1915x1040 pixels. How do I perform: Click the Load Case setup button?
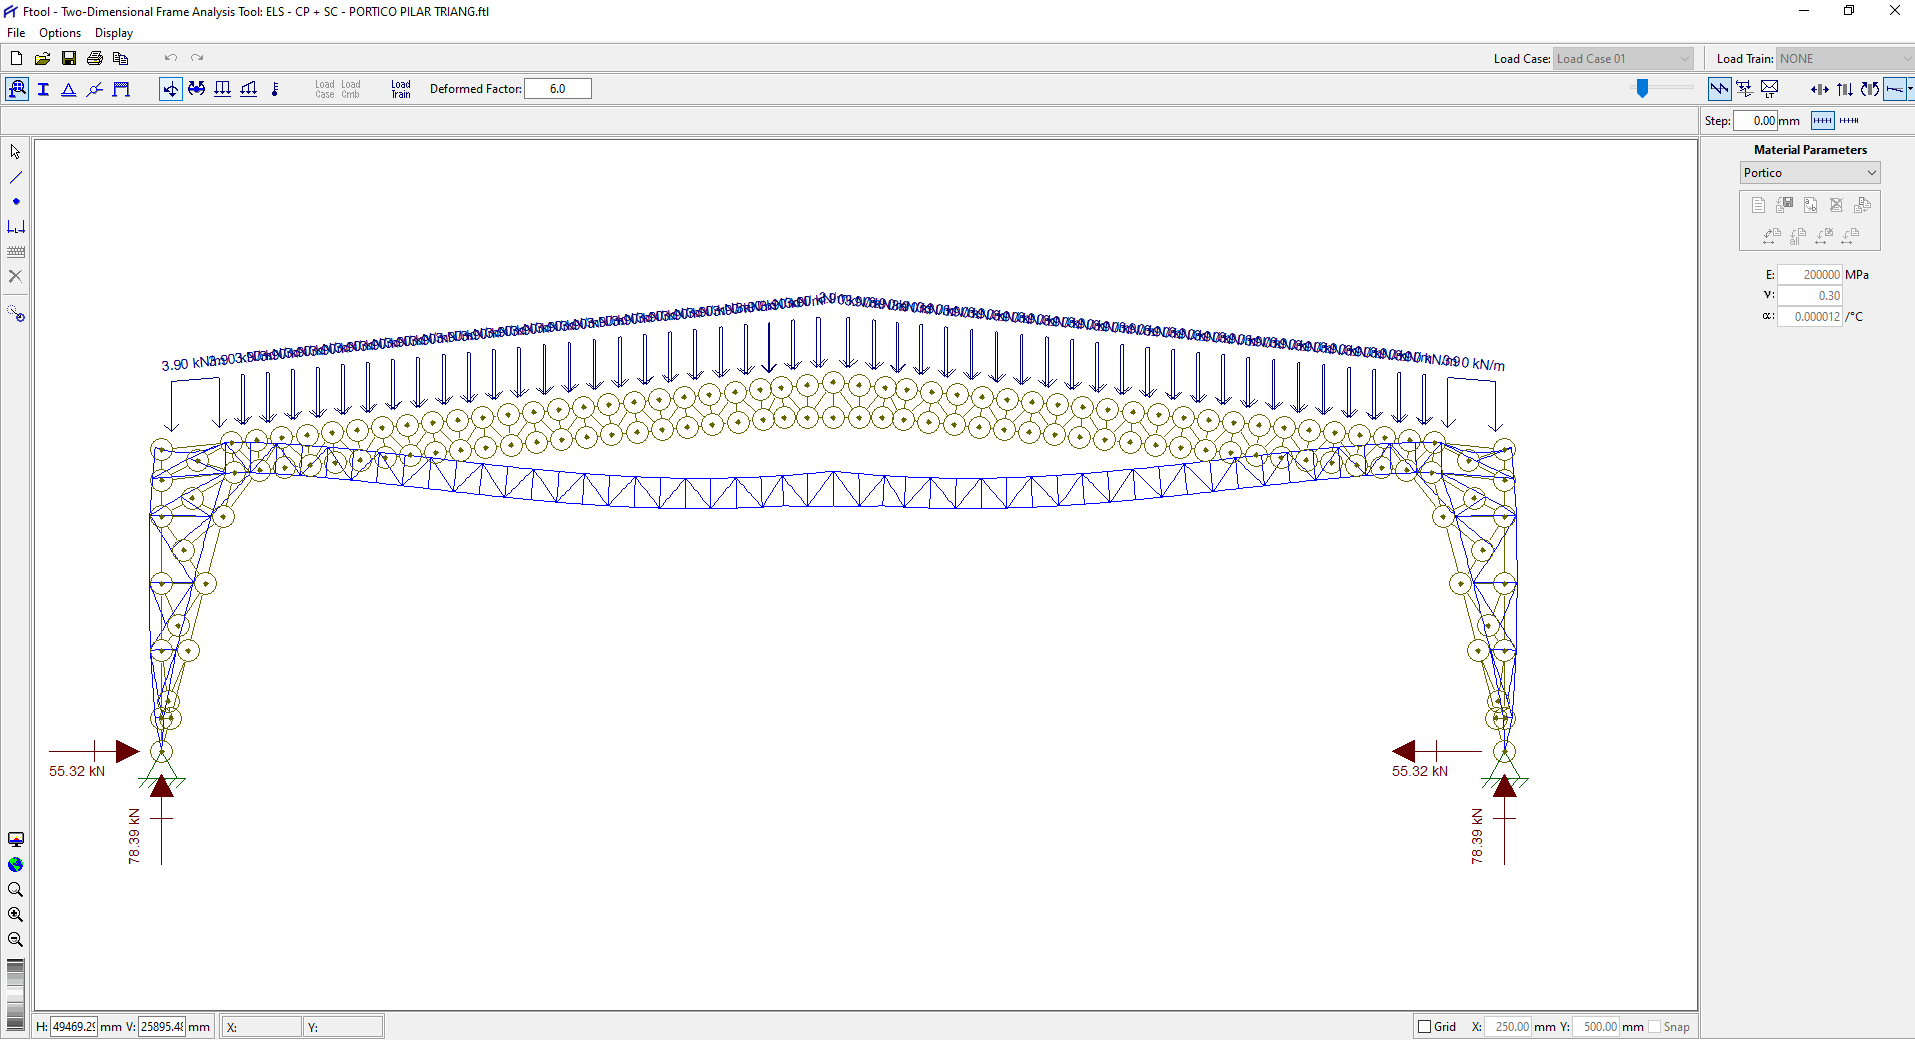pyautogui.click(x=325, y=89)
